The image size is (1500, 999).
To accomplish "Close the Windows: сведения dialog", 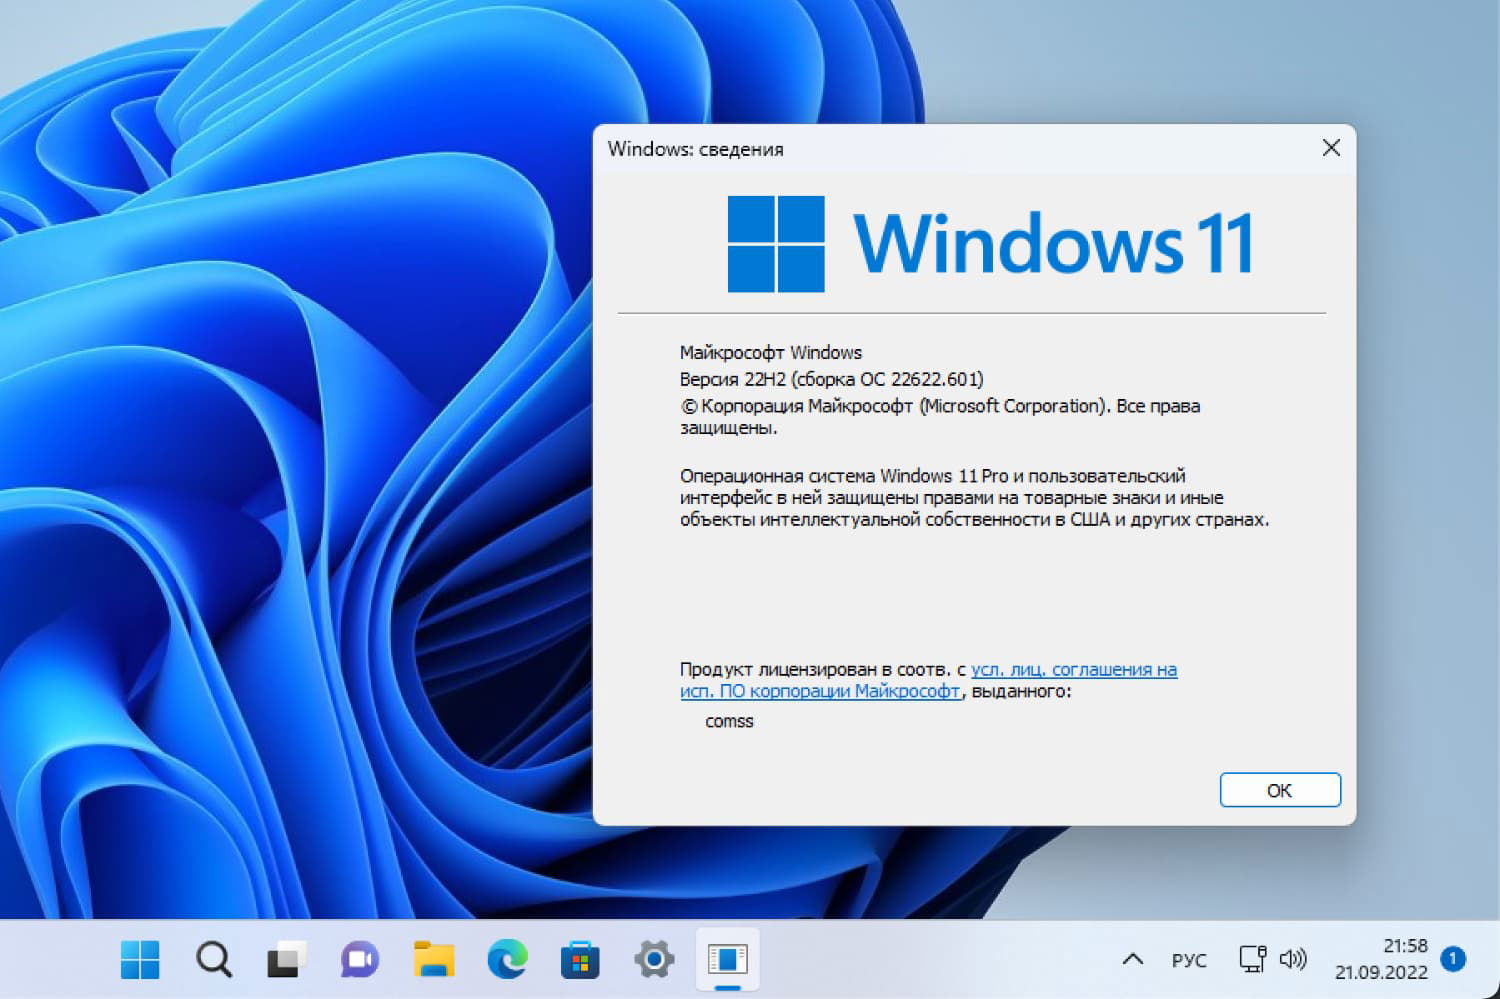I will 1330,147.
